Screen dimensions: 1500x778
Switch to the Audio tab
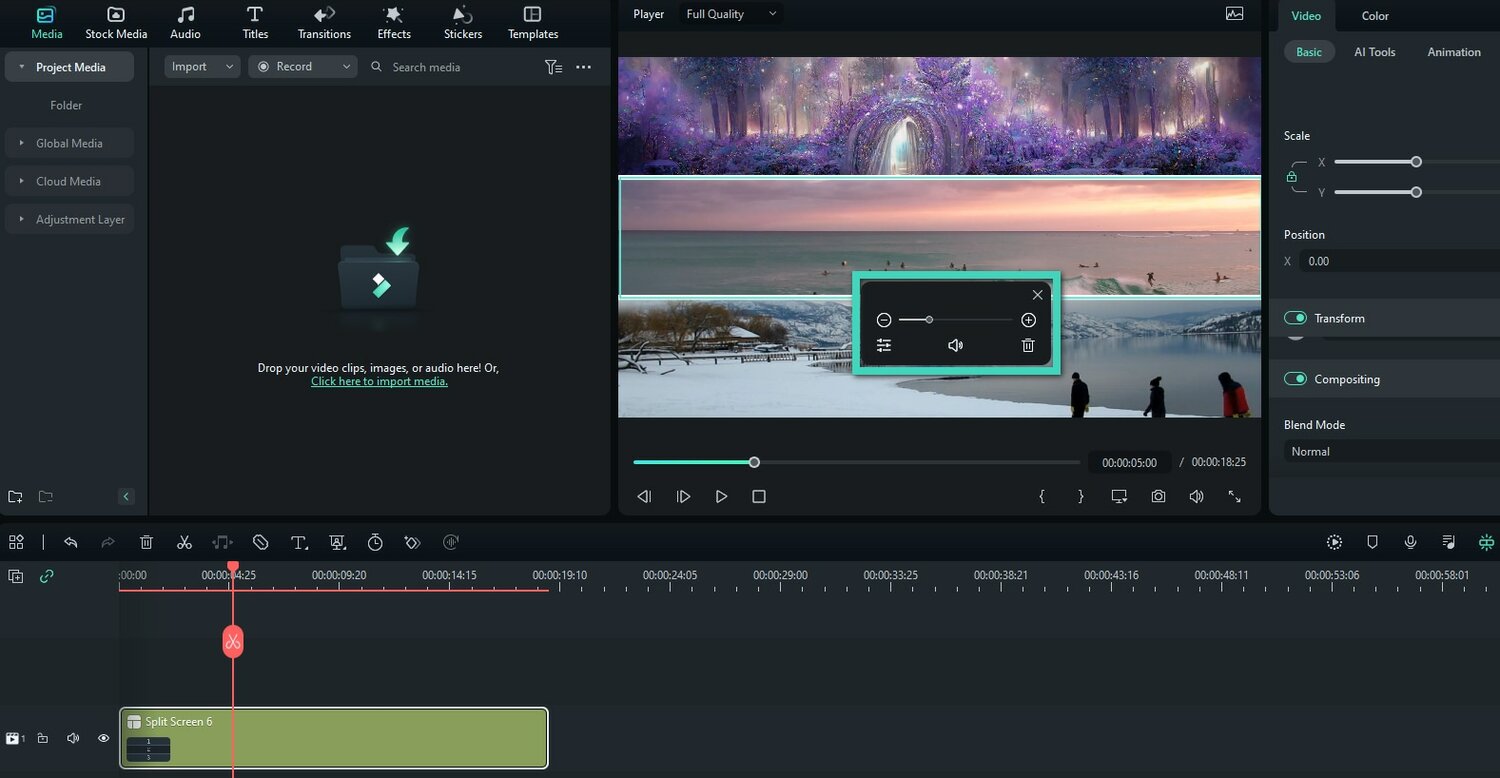185,24
